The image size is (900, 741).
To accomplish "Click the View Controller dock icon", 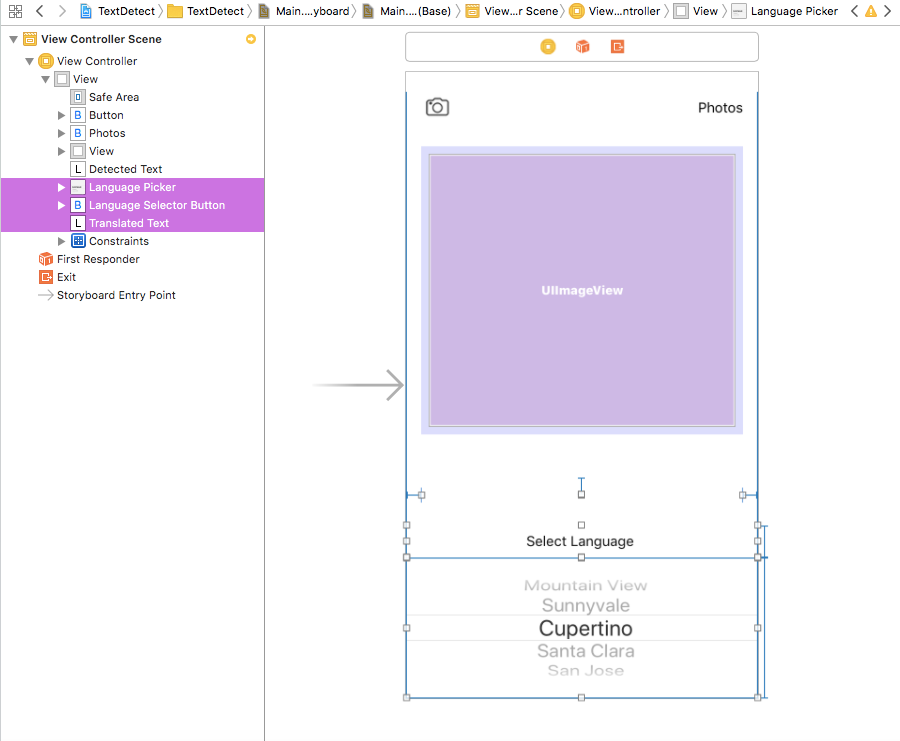I will (x=548, y=46).
